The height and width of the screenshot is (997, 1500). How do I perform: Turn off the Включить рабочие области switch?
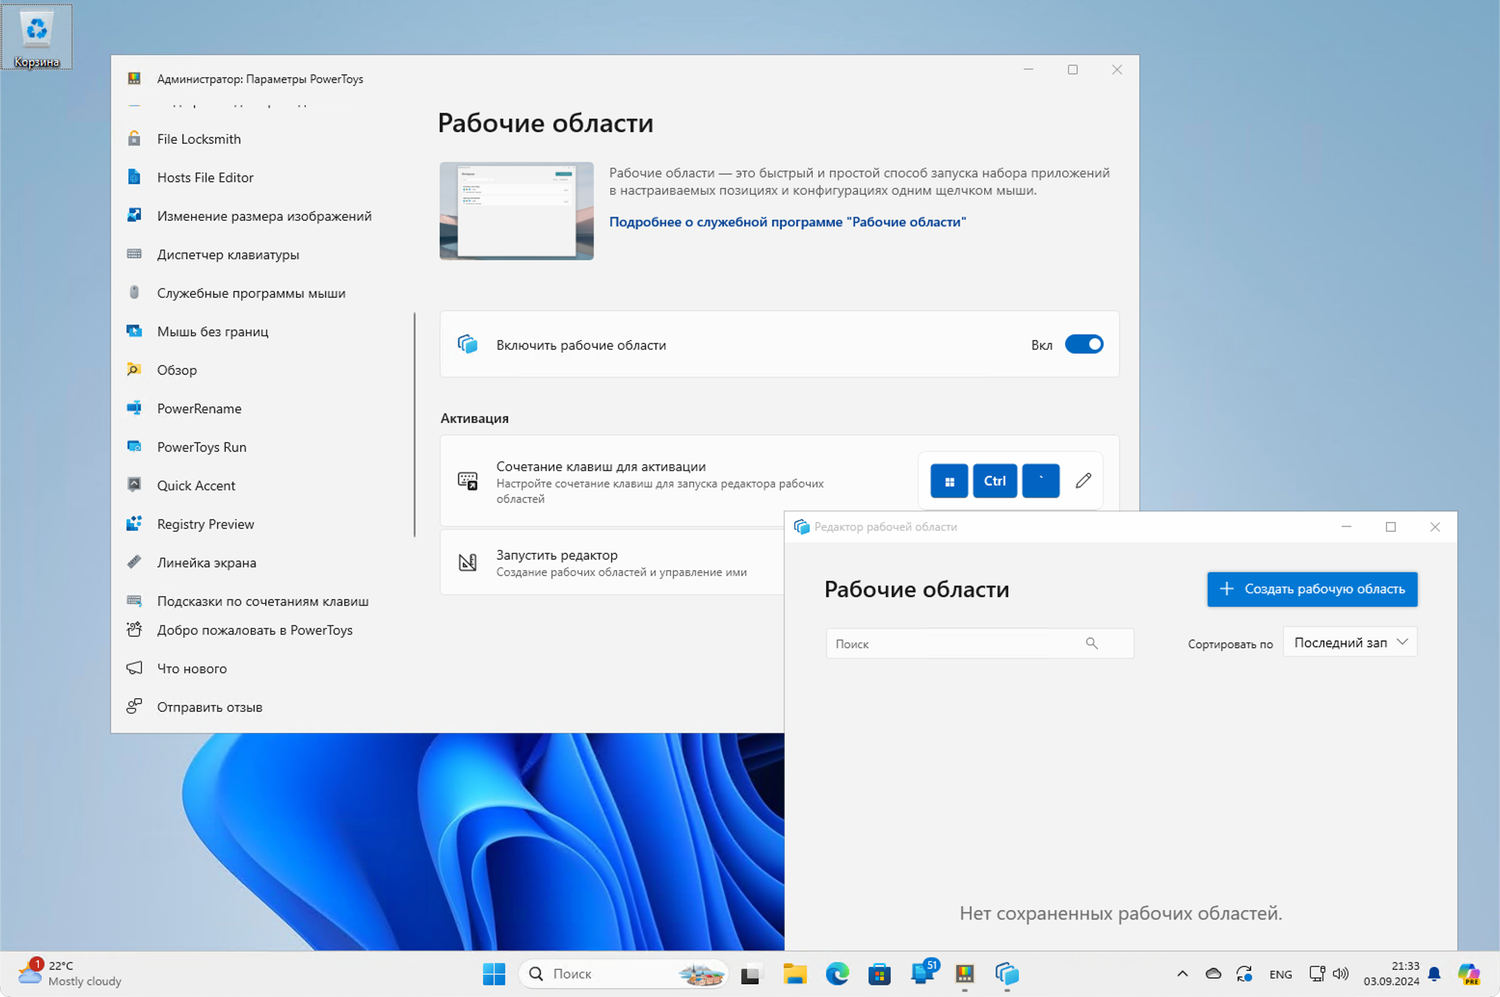(x=1084, y=345)
